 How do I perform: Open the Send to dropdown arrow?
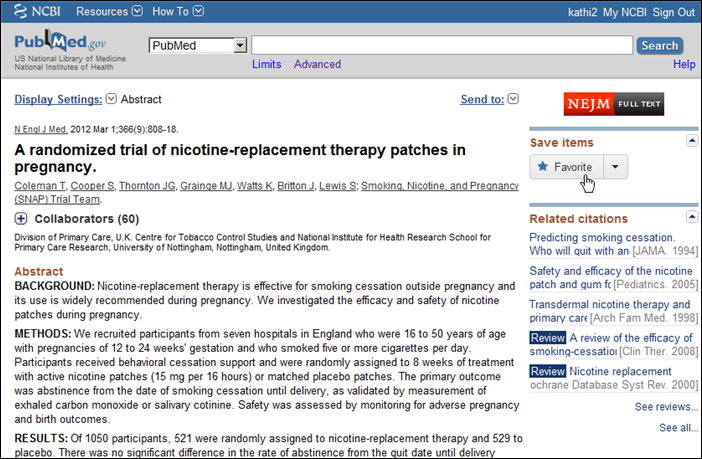[513, 99]
